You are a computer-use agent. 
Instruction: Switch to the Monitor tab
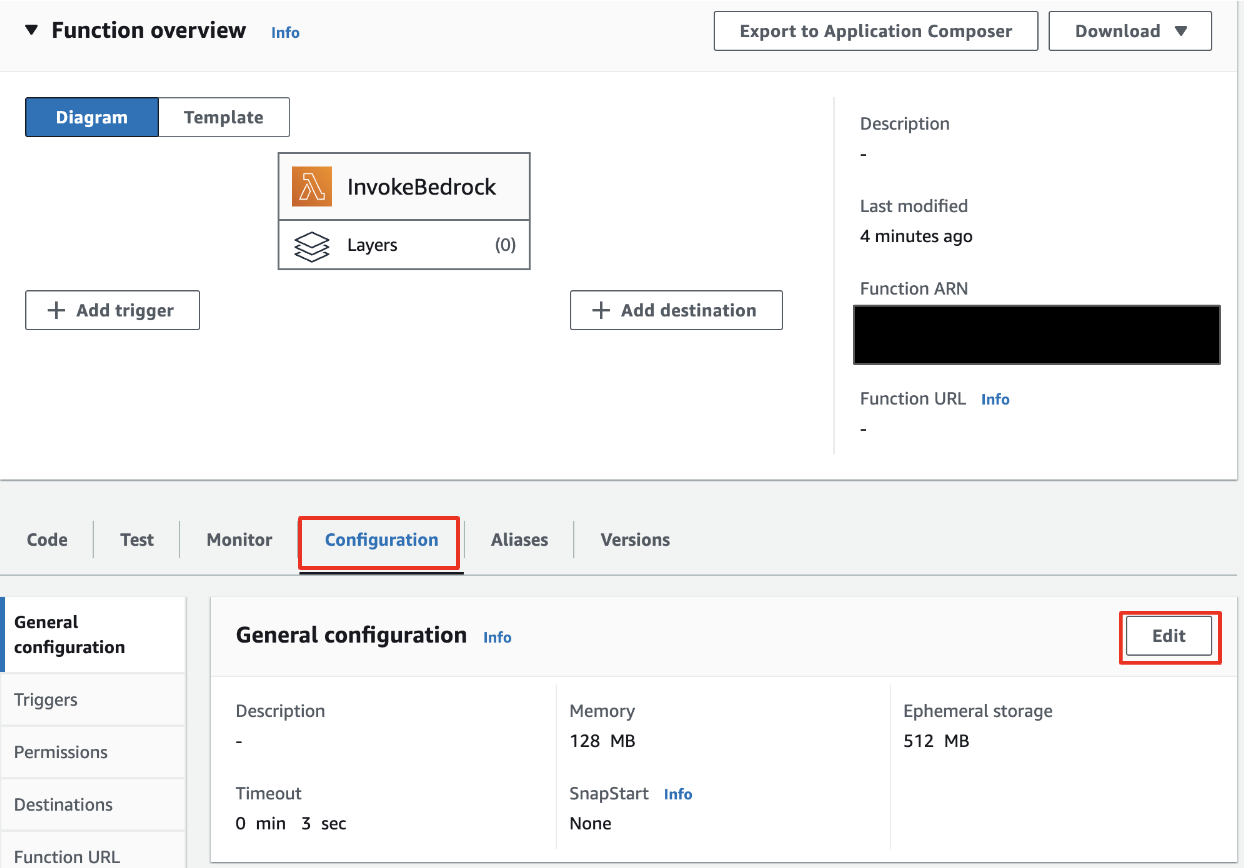coord(238,539)
